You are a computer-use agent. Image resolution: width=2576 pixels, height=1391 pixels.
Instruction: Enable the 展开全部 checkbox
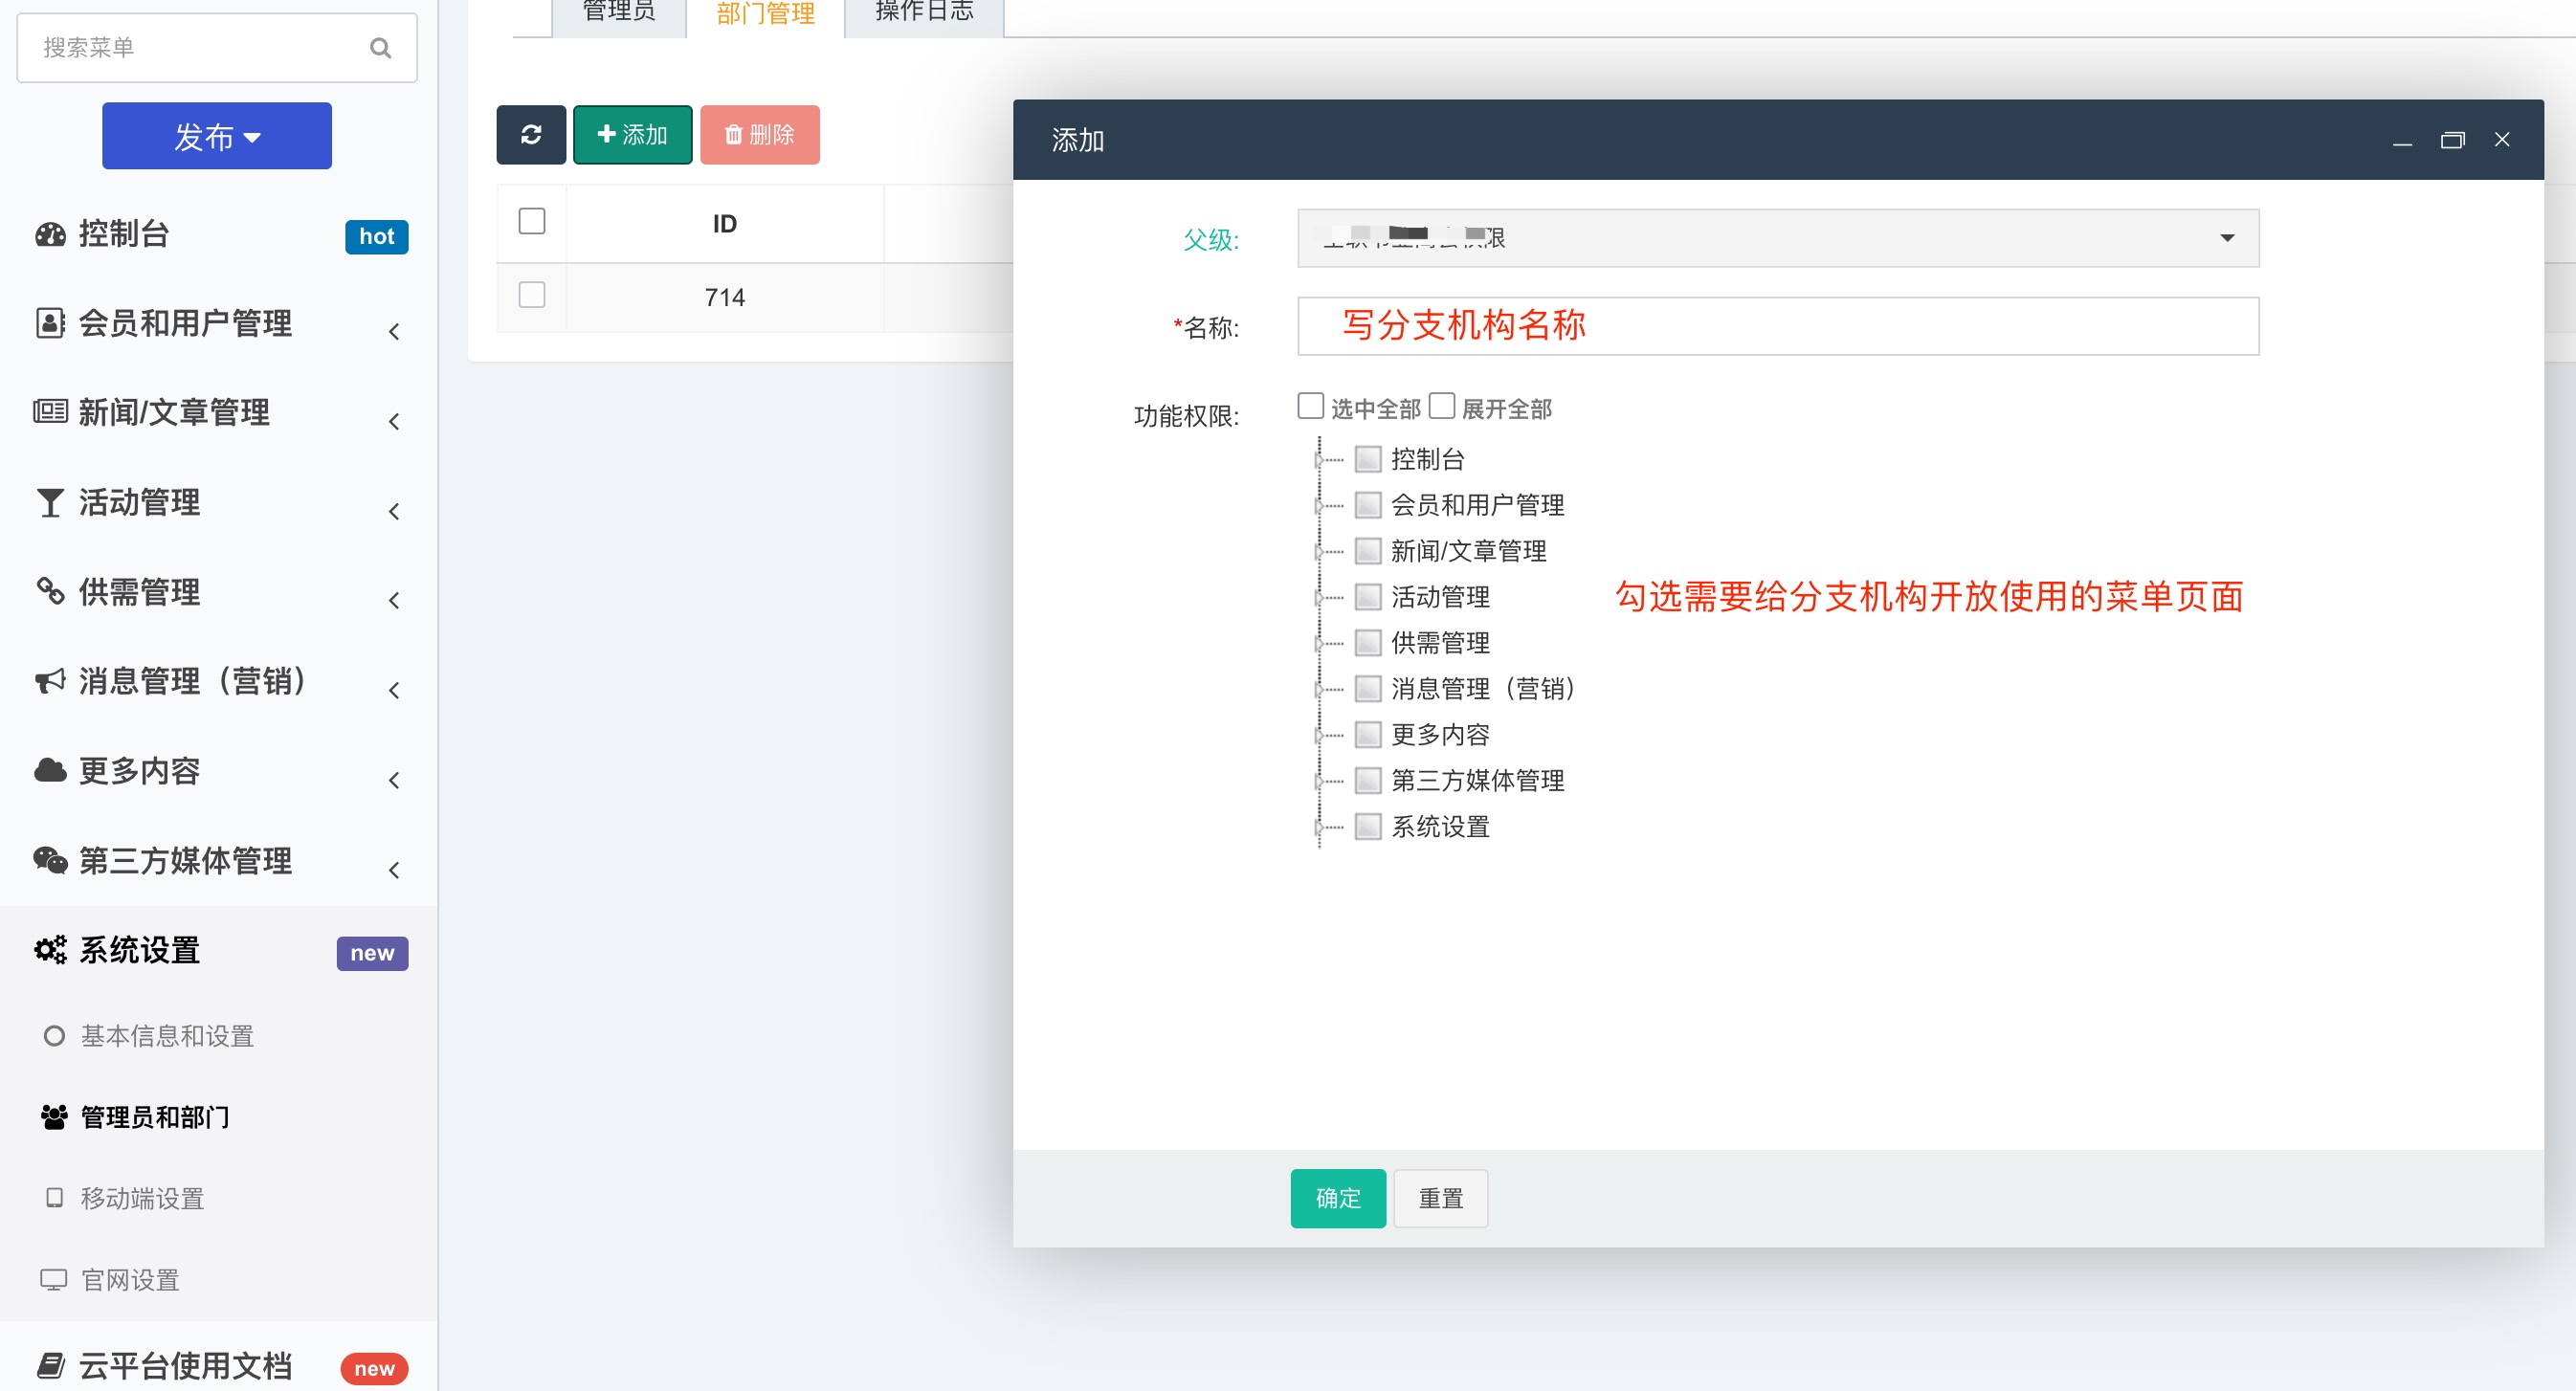pos(1441,405)
